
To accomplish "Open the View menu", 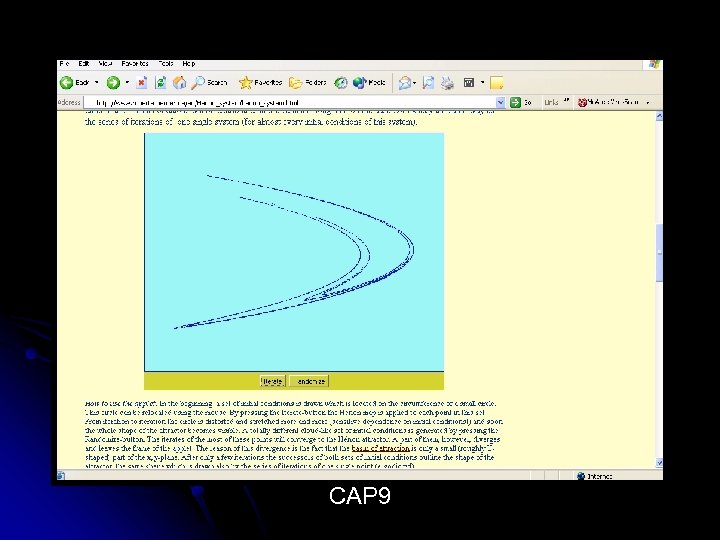I will point(105,64).
